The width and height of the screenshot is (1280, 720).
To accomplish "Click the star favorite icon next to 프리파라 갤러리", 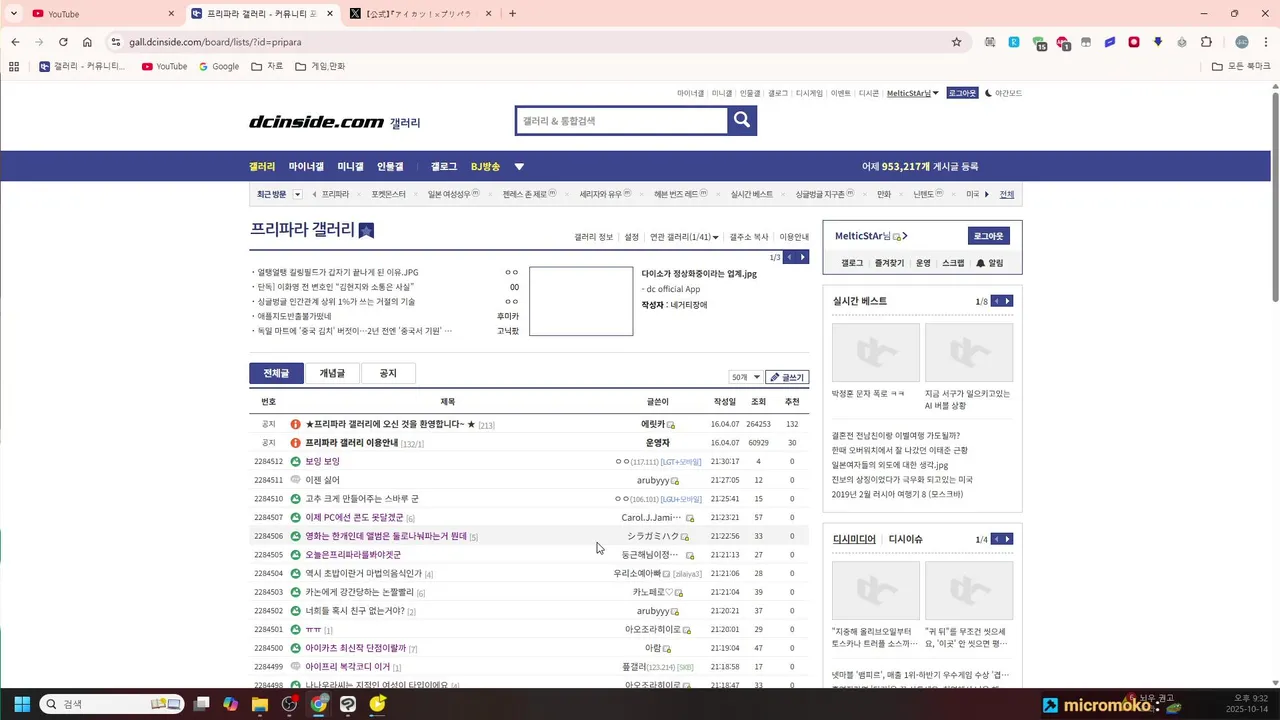I will (x=366, y=230).
